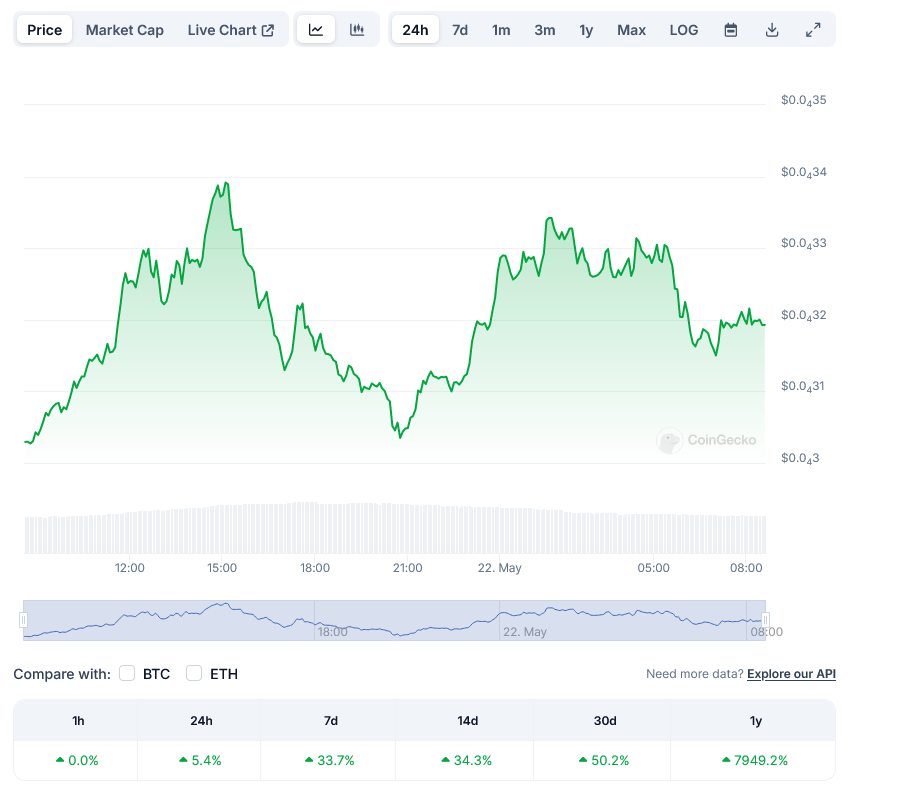Click the 24h time range button
The height and width of the screenshot is (790, 899).
pos(415,30)
